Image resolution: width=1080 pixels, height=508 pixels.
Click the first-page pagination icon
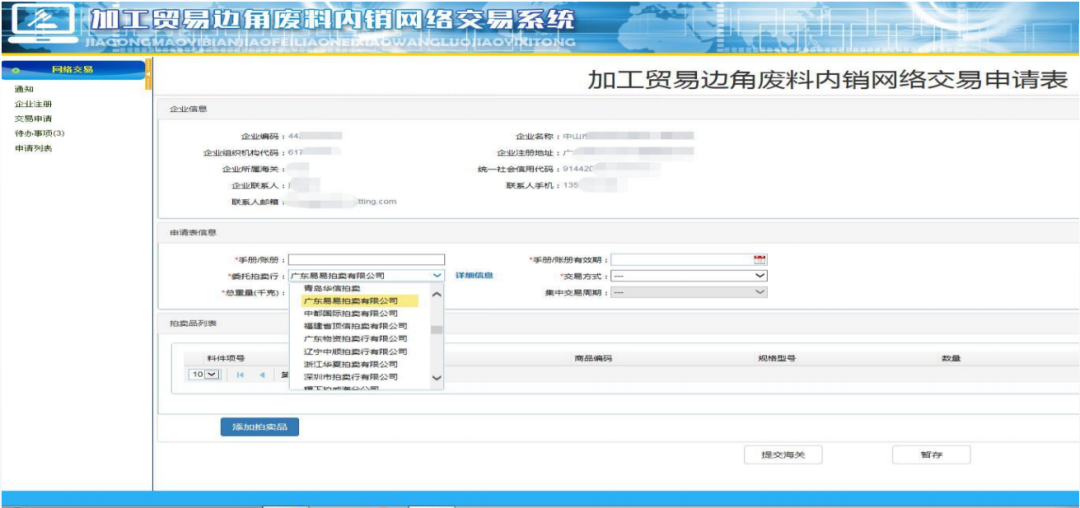pos(240,375)
